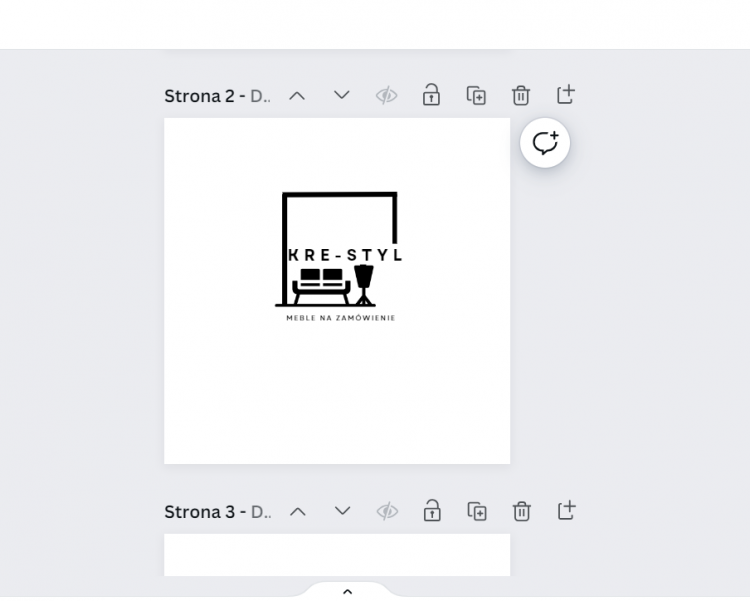Select the MEBLE NA ZAMÓWIENIE tagline text
Screen dimensions: 750x601
click(x=341, y=318)
